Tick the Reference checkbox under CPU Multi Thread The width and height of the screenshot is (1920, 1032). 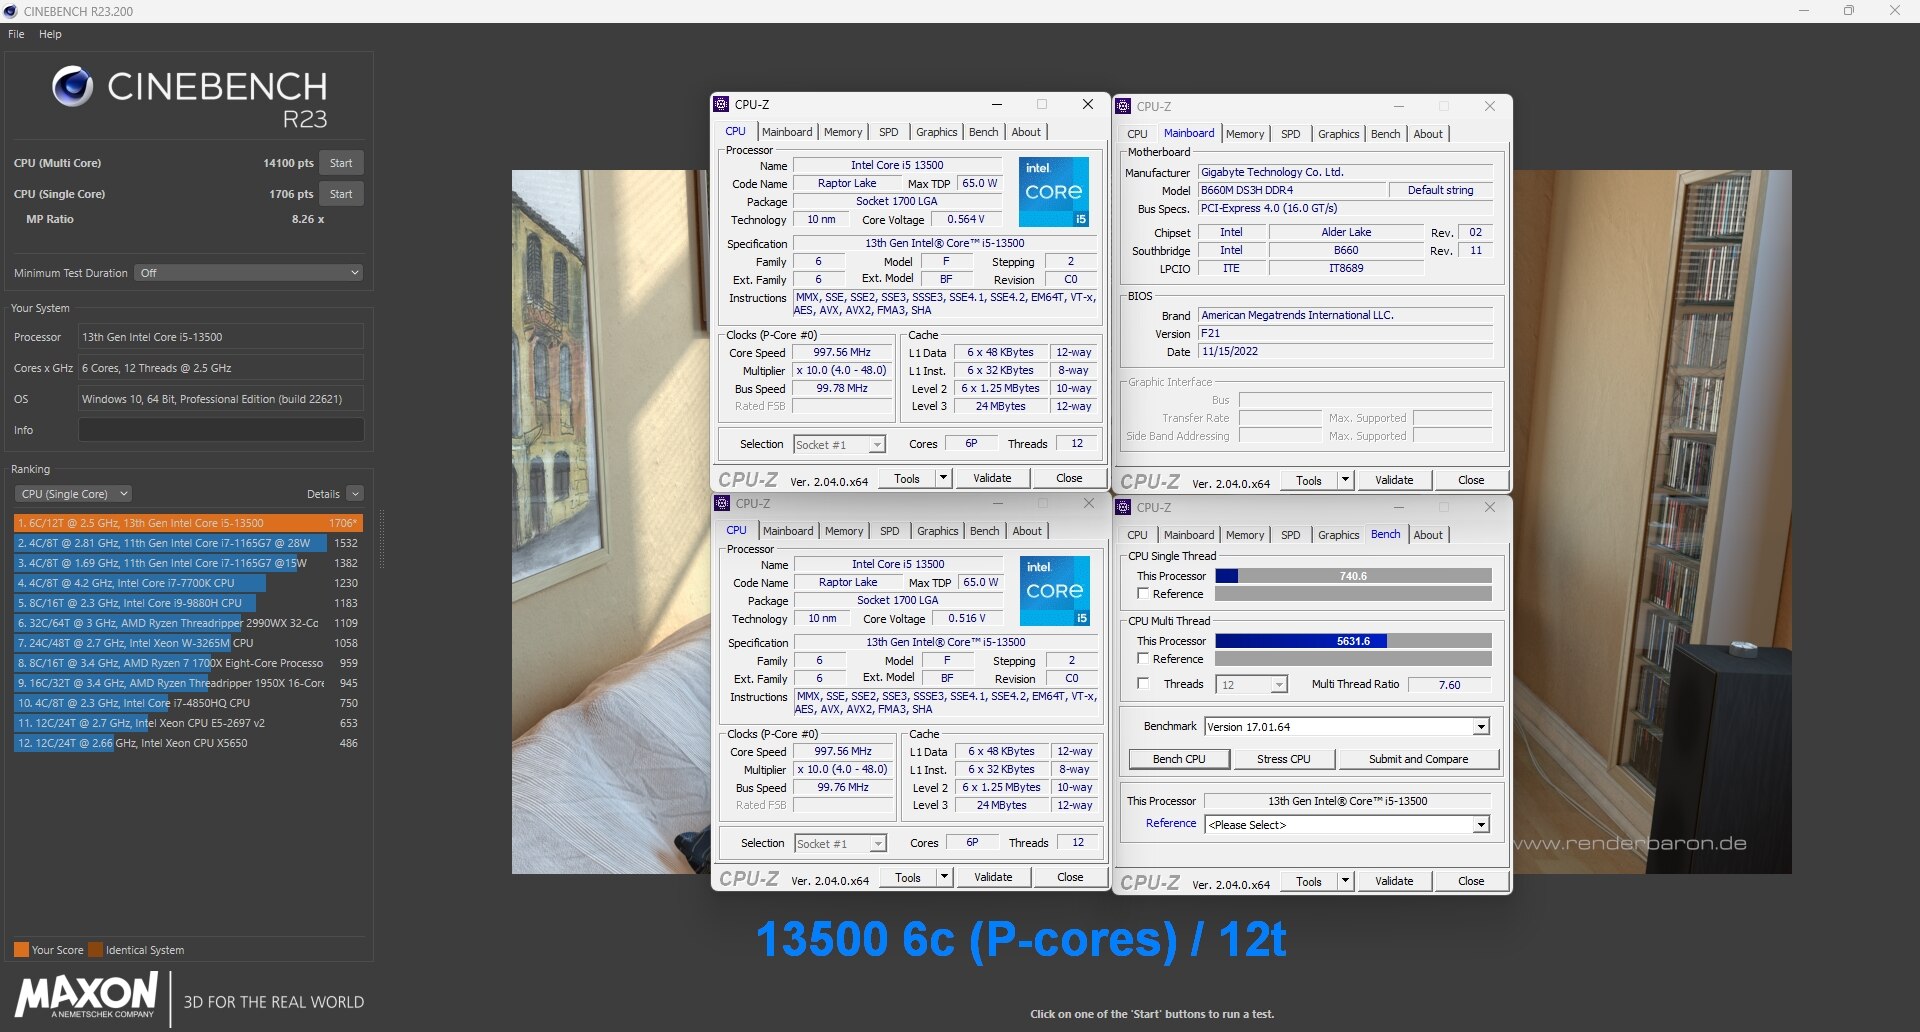(x=1142, y=659)
